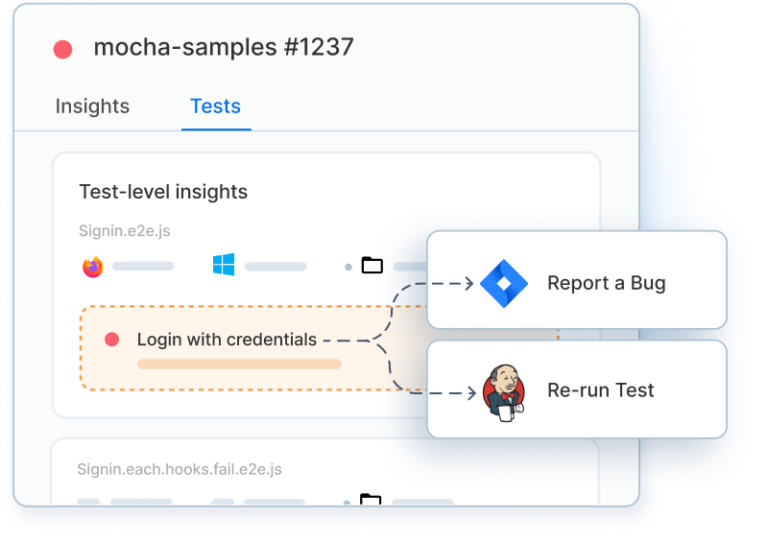Click the folder icon in the Signin.e2e.js row

pos(372,265)
